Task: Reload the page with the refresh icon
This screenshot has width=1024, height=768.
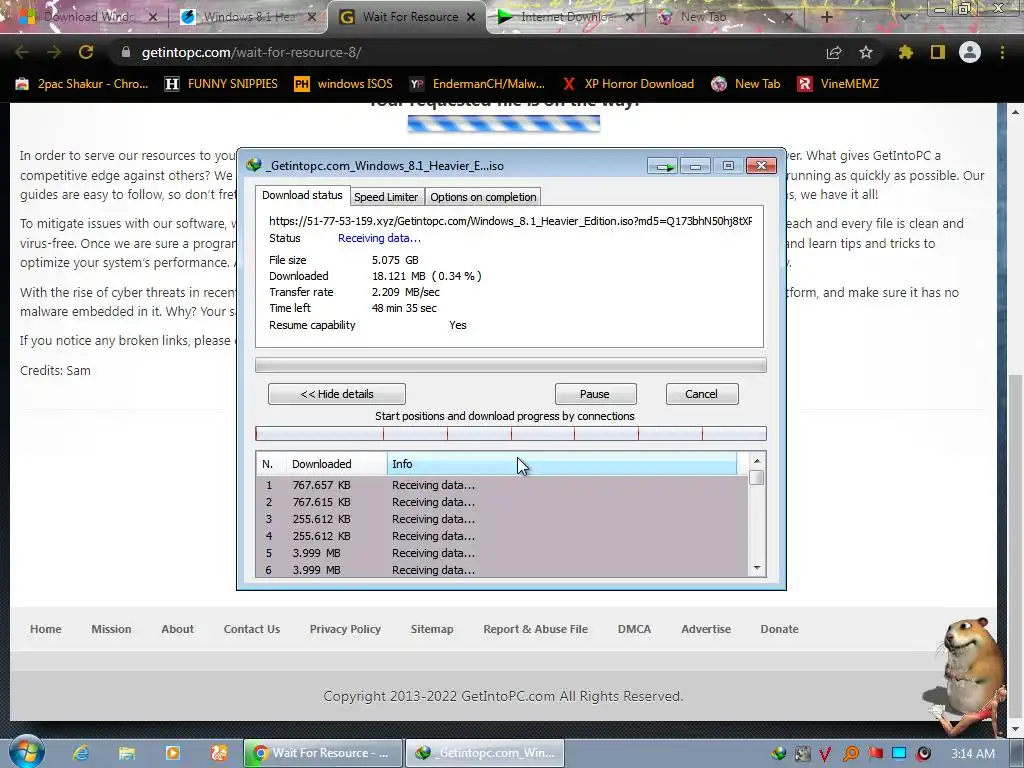Action: pos(86,52)
